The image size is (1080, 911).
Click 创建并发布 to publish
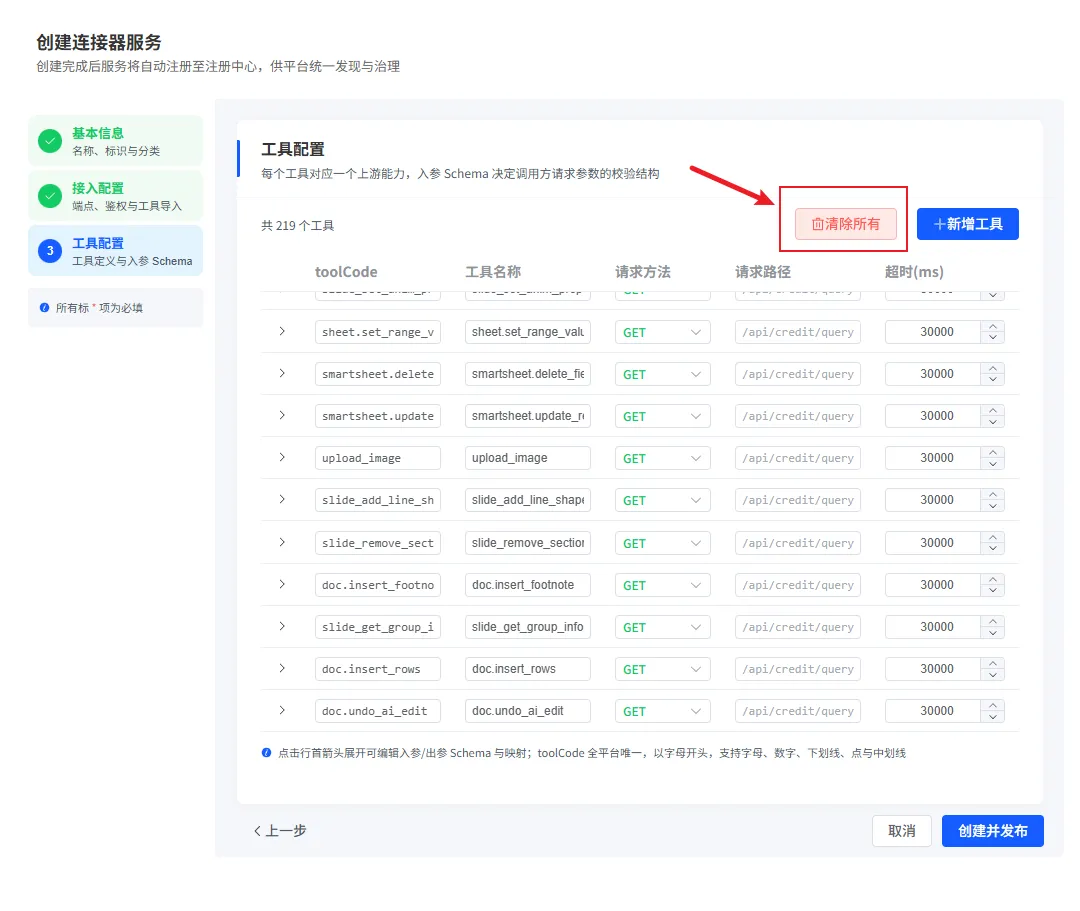[x=993, y=830]
